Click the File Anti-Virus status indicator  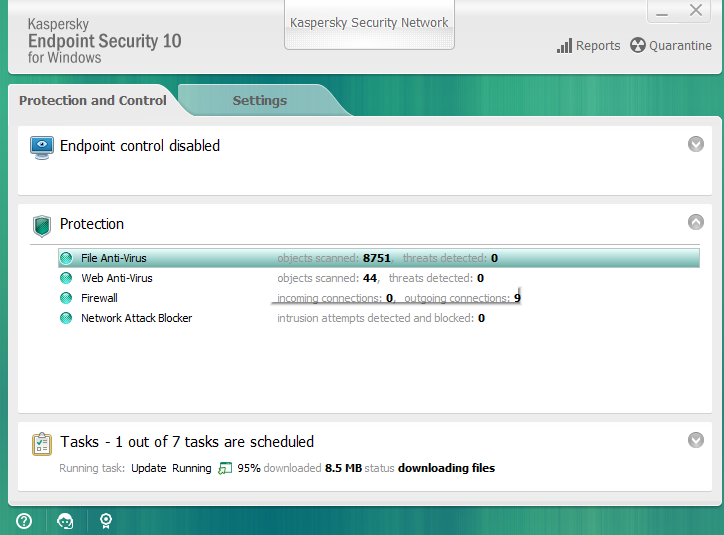66,258
